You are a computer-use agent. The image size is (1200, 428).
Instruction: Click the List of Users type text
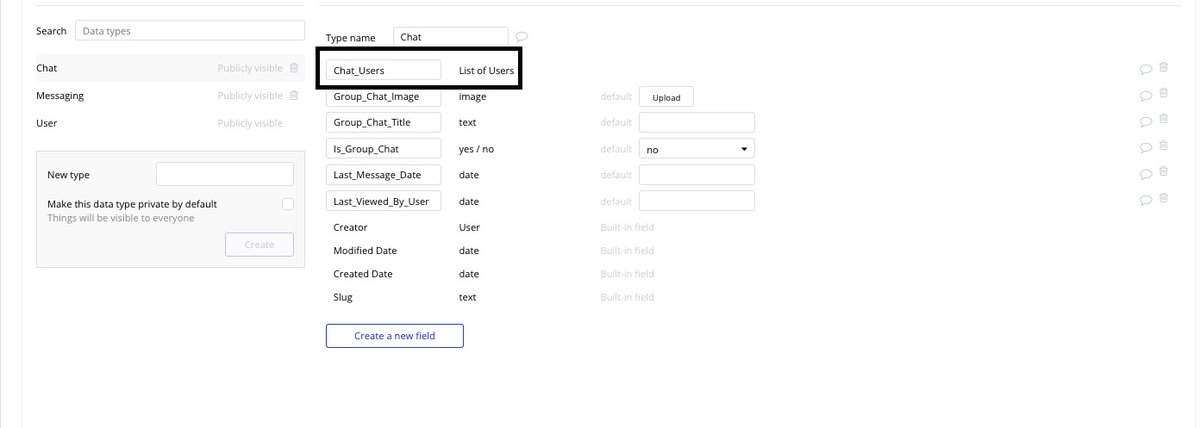486,70
